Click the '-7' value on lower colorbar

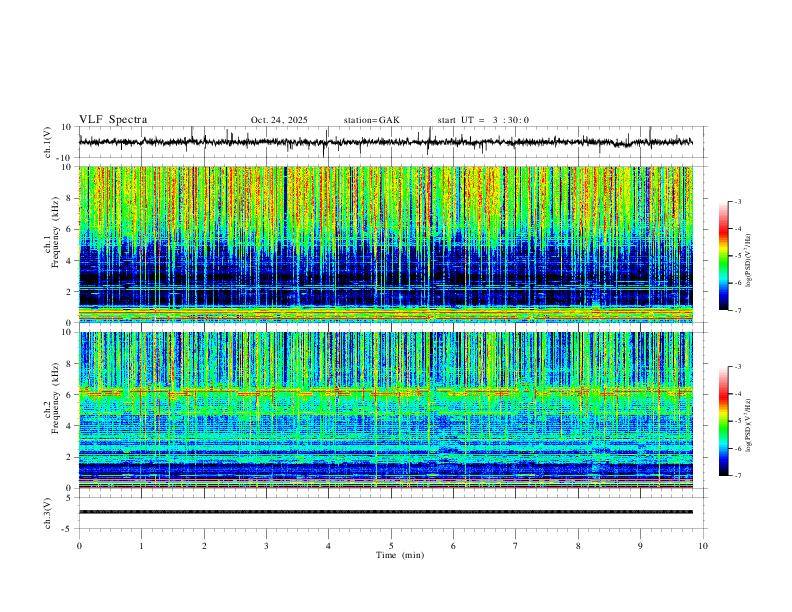tap(737, 476)
